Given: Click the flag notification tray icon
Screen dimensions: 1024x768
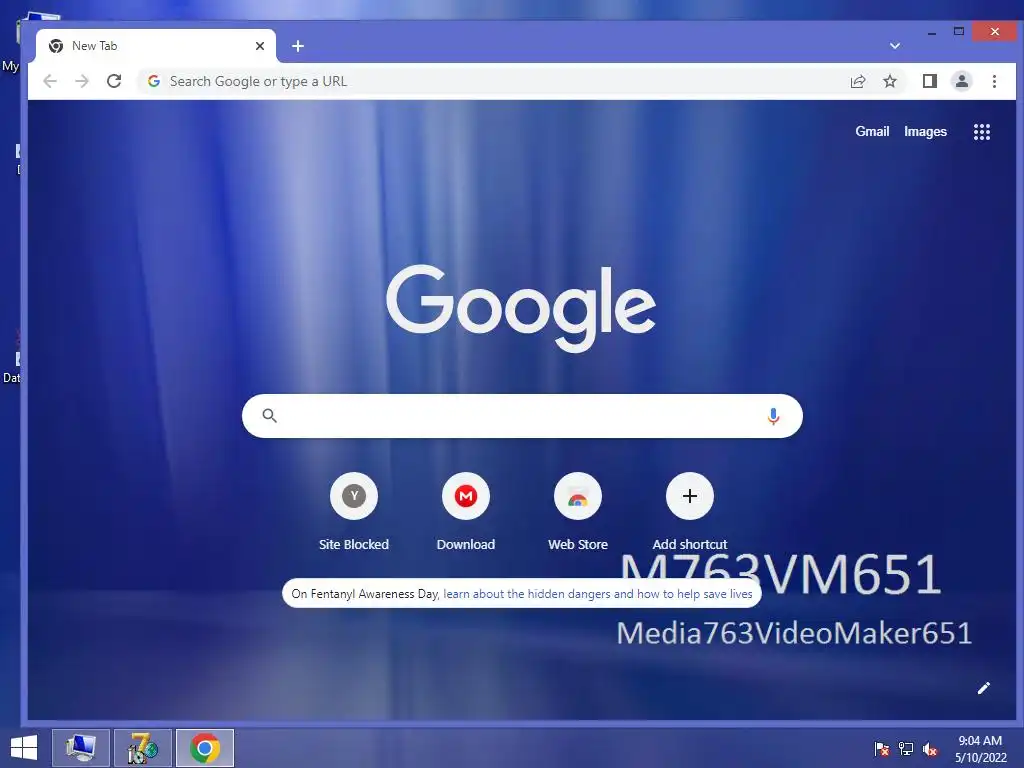Looking at the screenshot, I should coord(882,749).
